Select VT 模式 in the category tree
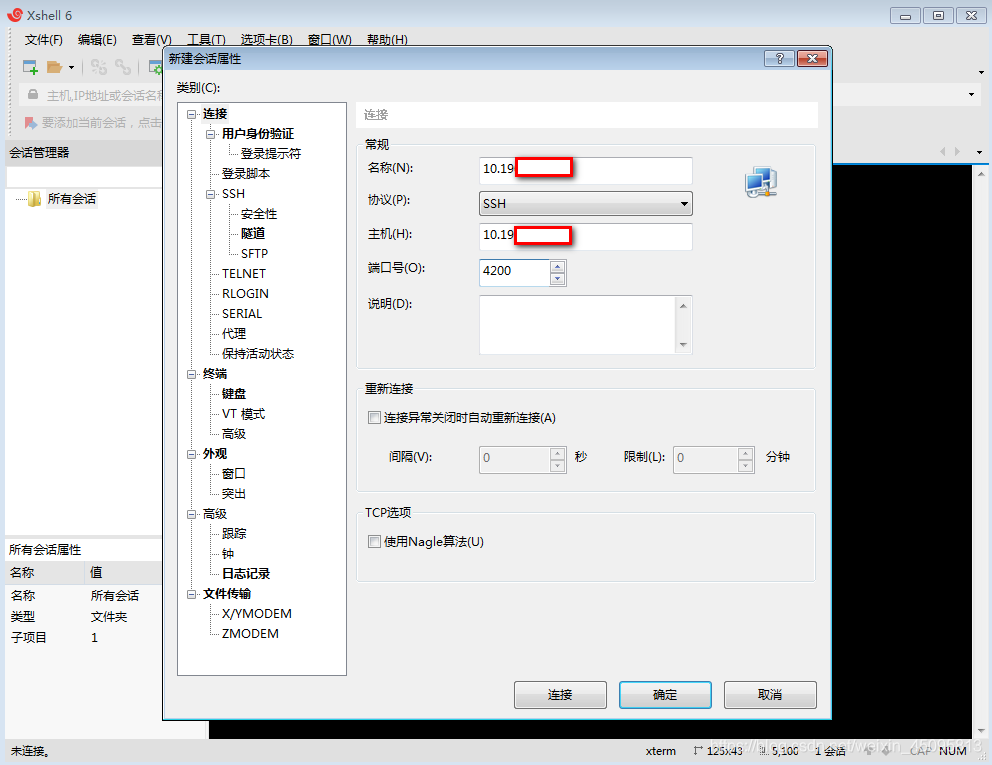This screenshot has height=765, width=992. point(244,414)
